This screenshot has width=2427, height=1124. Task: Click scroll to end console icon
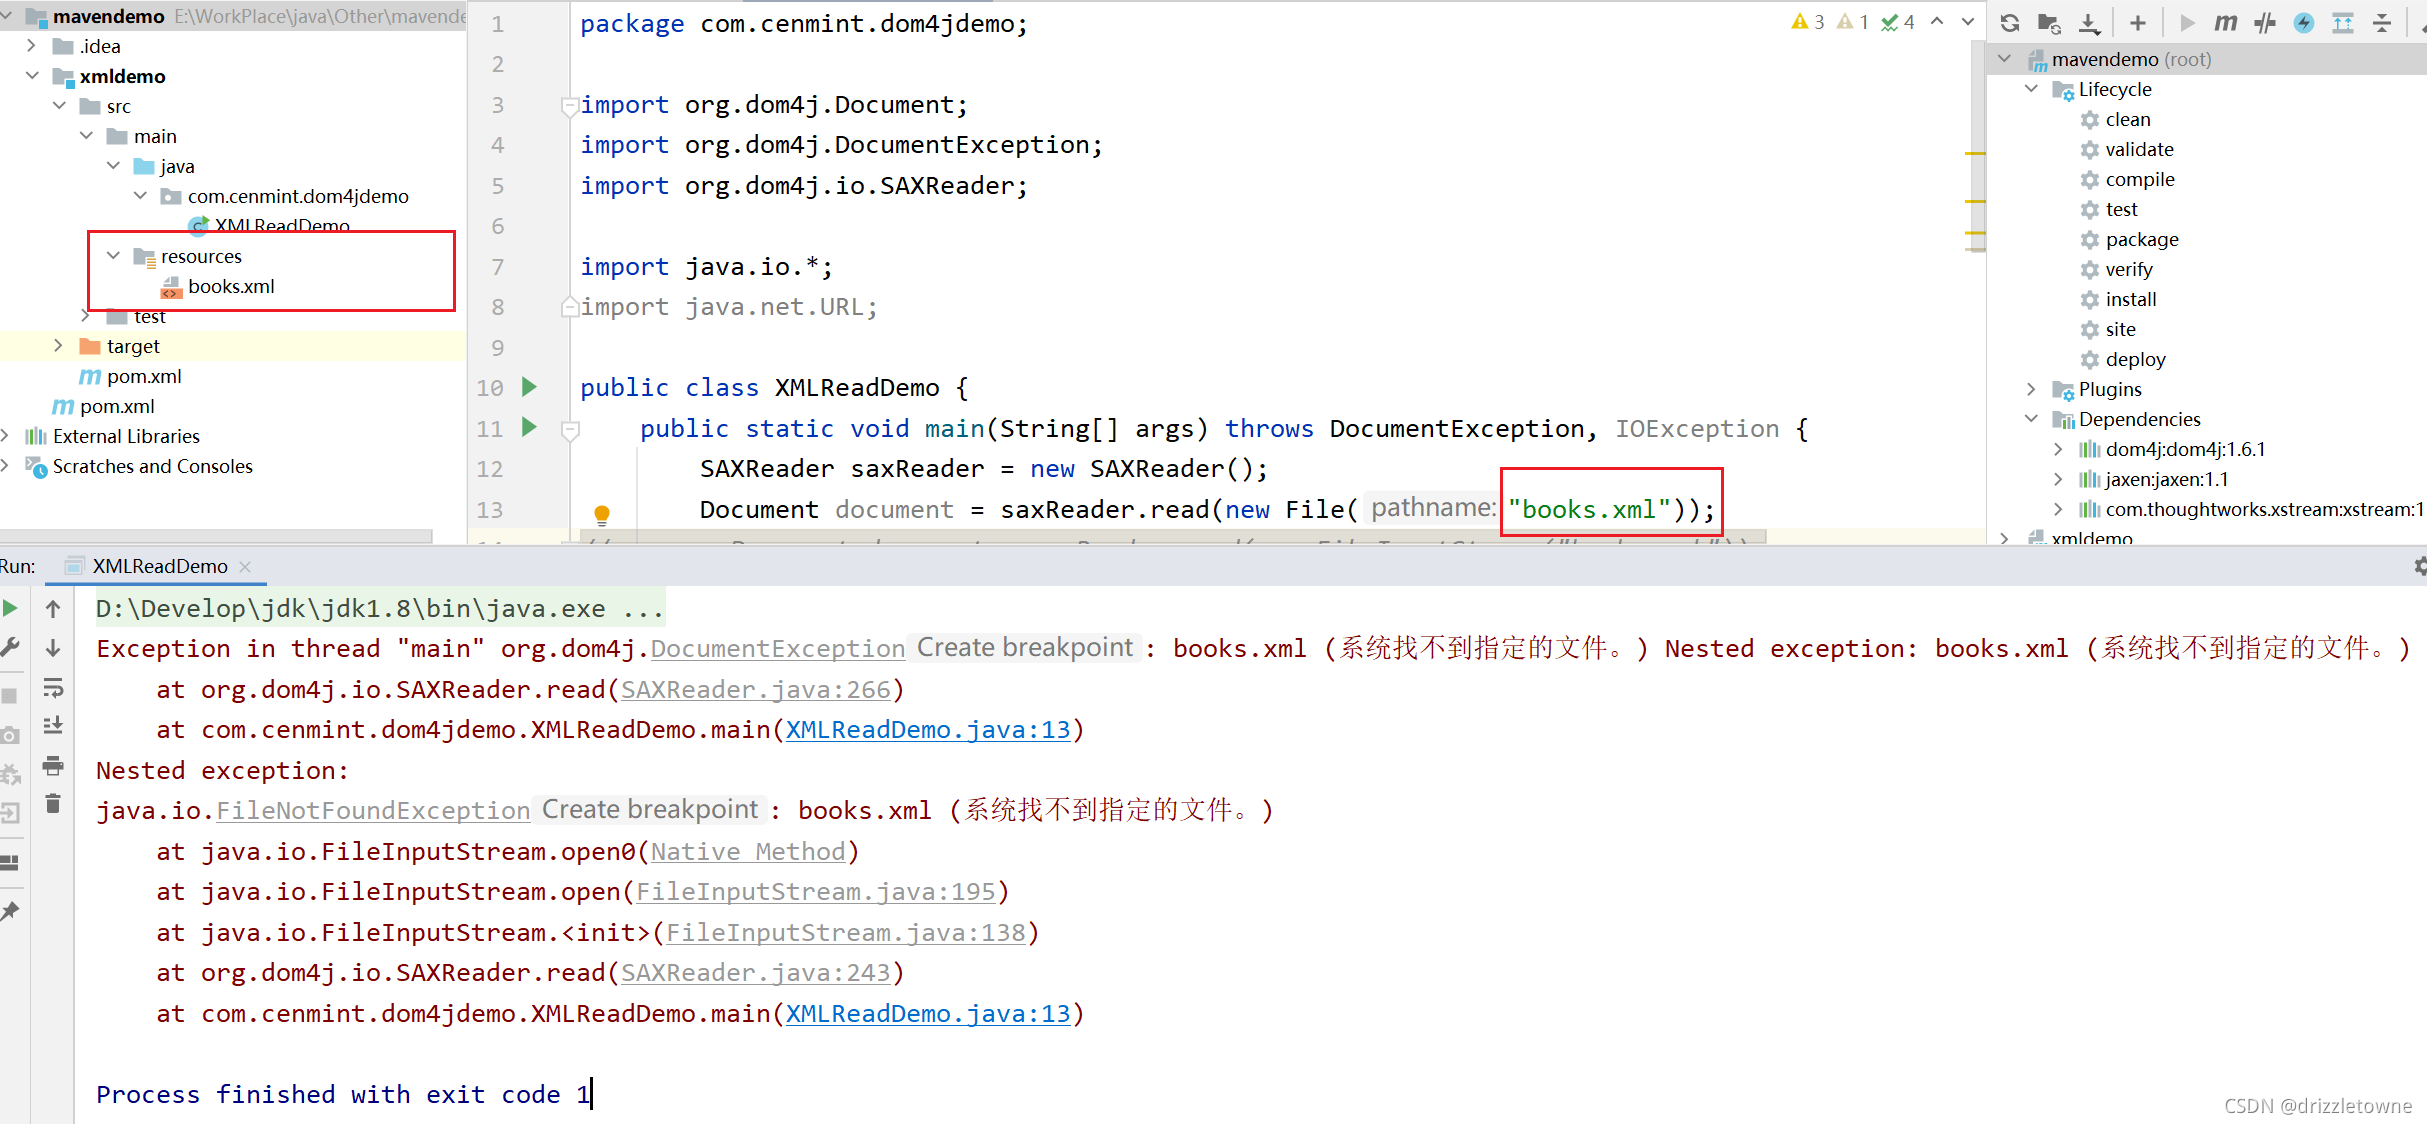[x=53, y=726]
